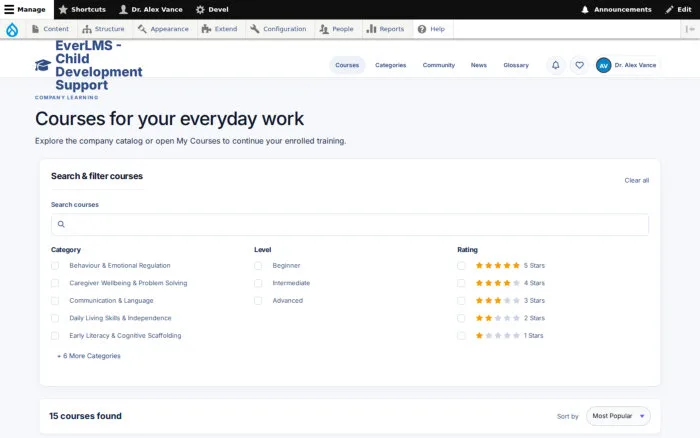Open the Glossary nav item
Image resolution: width=700 pixels, height=438 pixels.
point(516,65)
